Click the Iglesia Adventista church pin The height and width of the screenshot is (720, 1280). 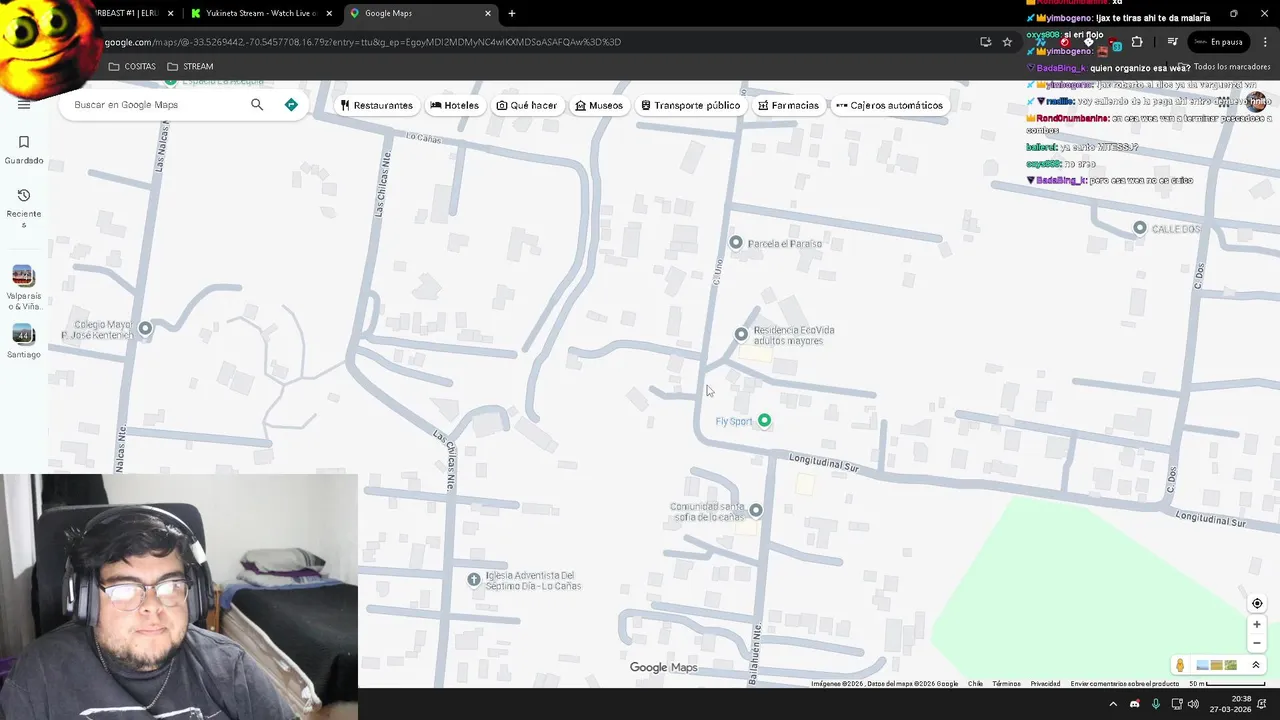[474, 579]
